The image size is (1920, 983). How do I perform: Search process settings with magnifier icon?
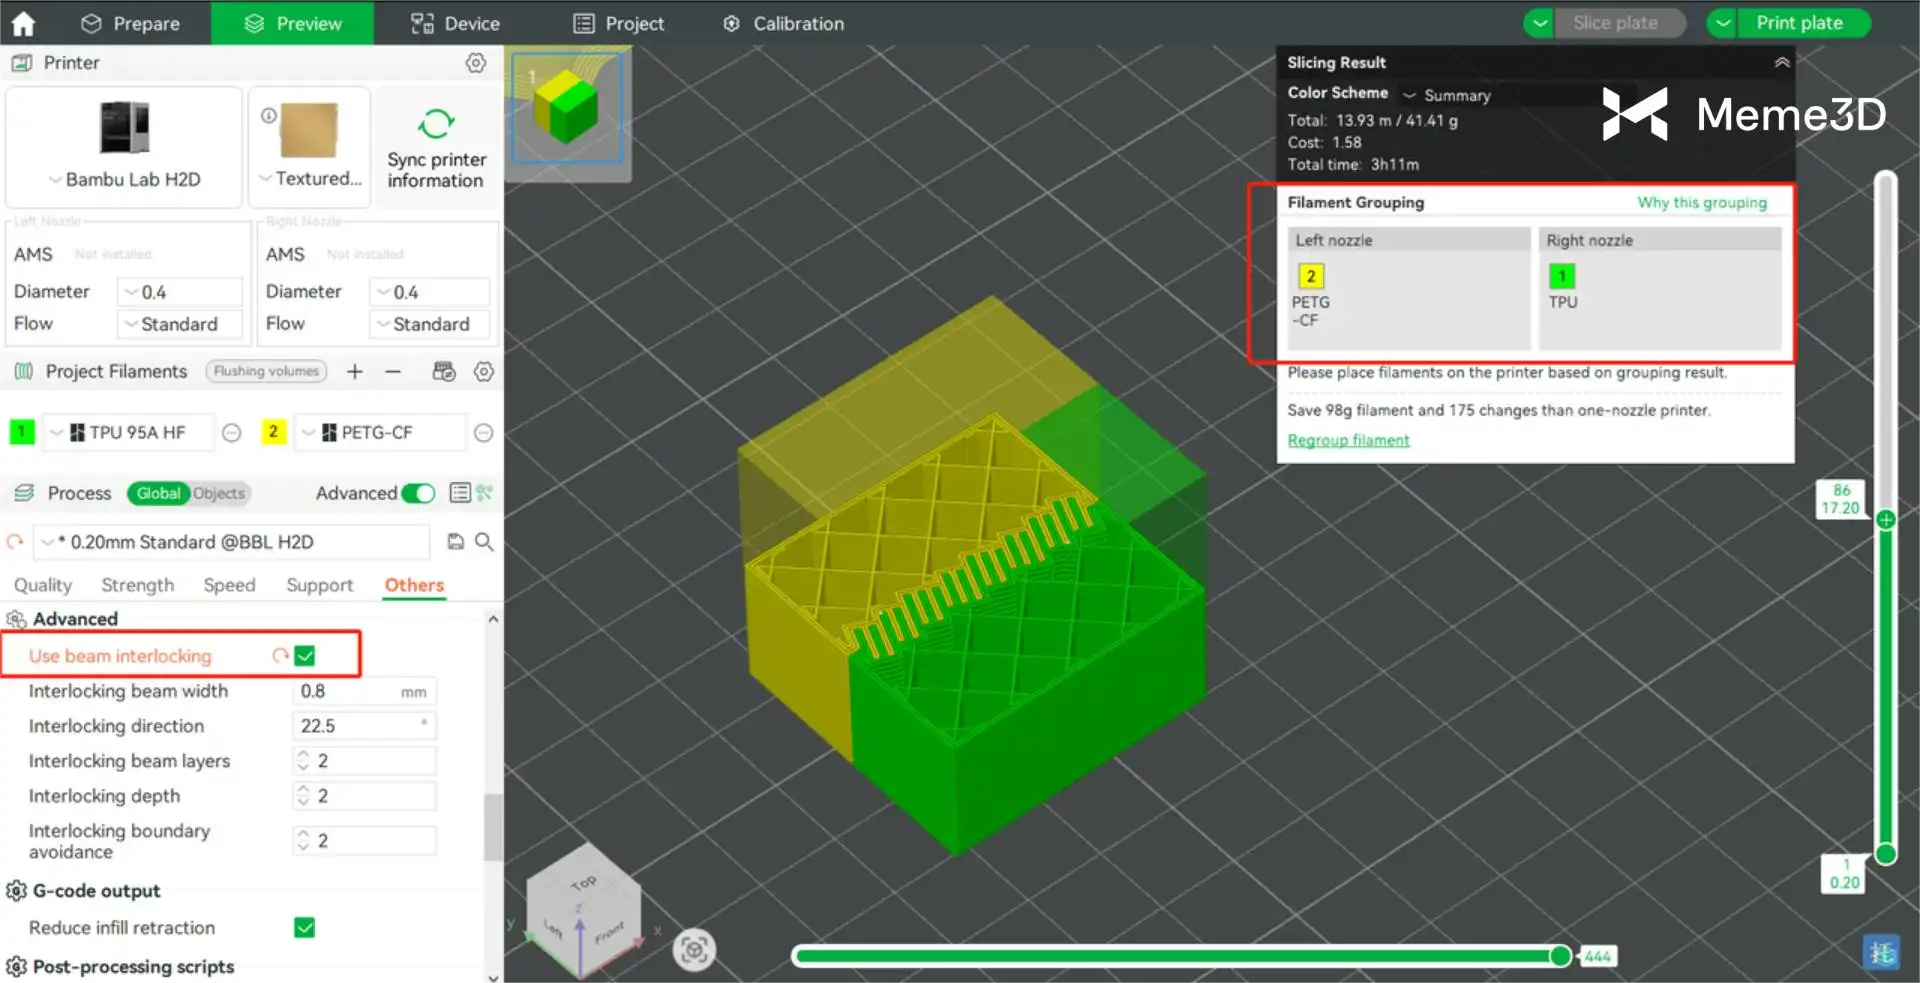click(x=484, y=542)
